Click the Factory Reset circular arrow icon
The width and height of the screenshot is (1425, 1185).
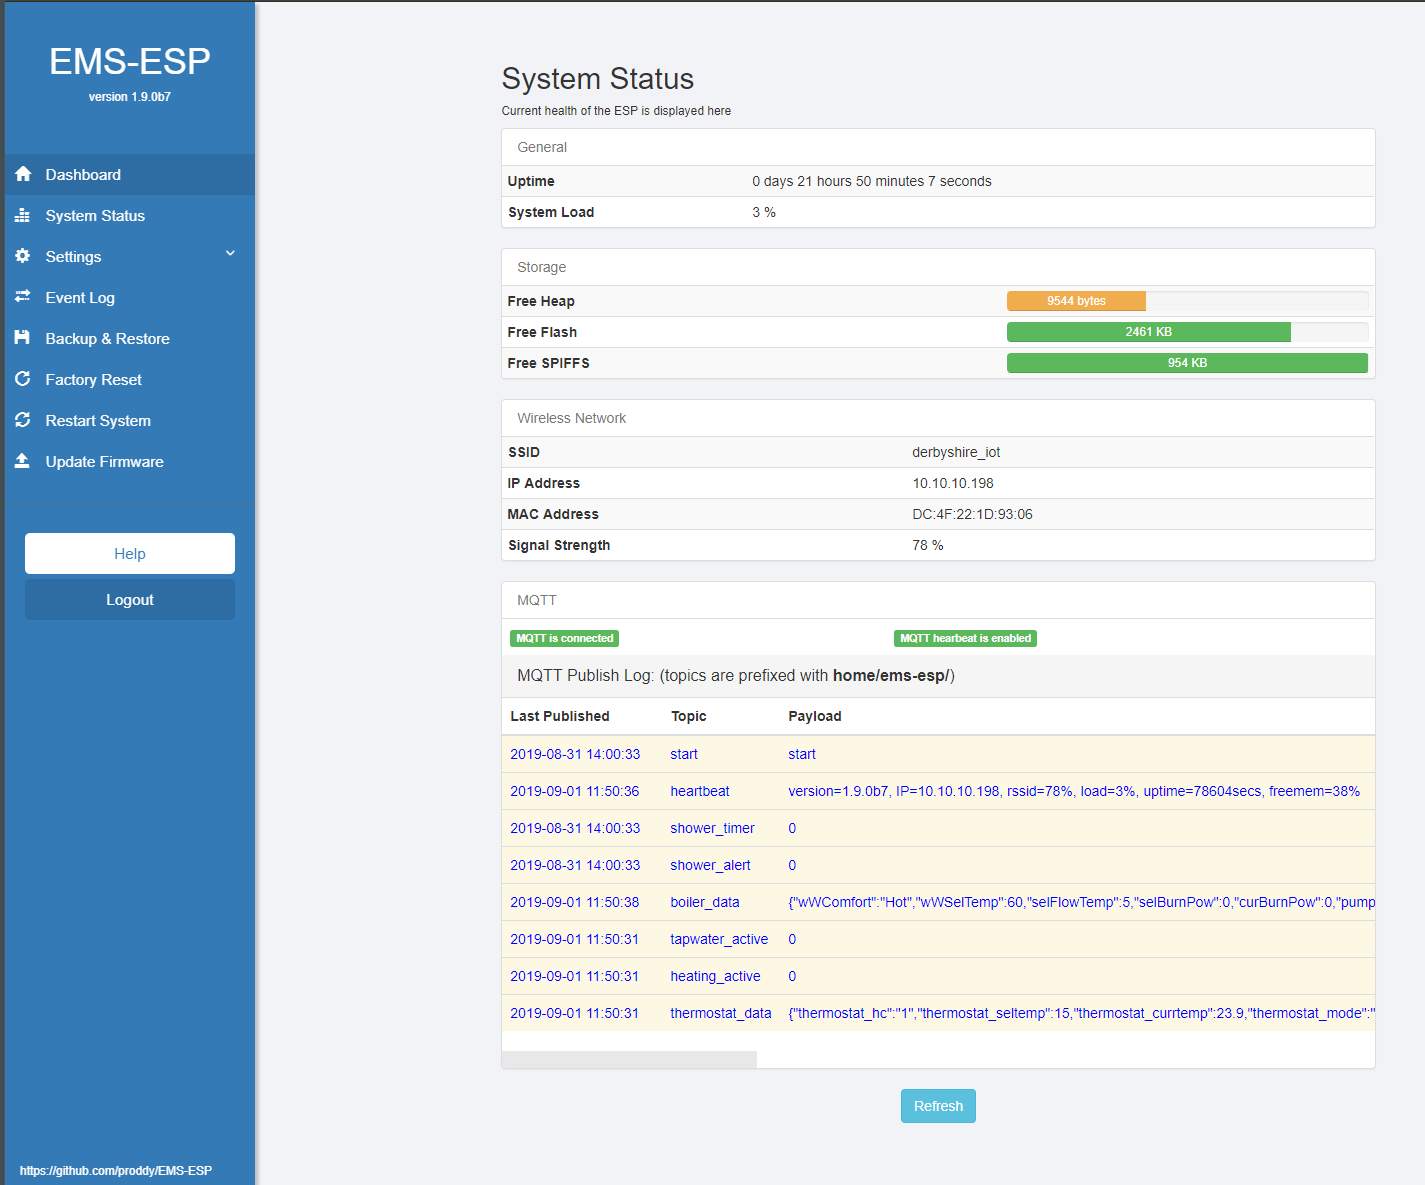(23, 379)
